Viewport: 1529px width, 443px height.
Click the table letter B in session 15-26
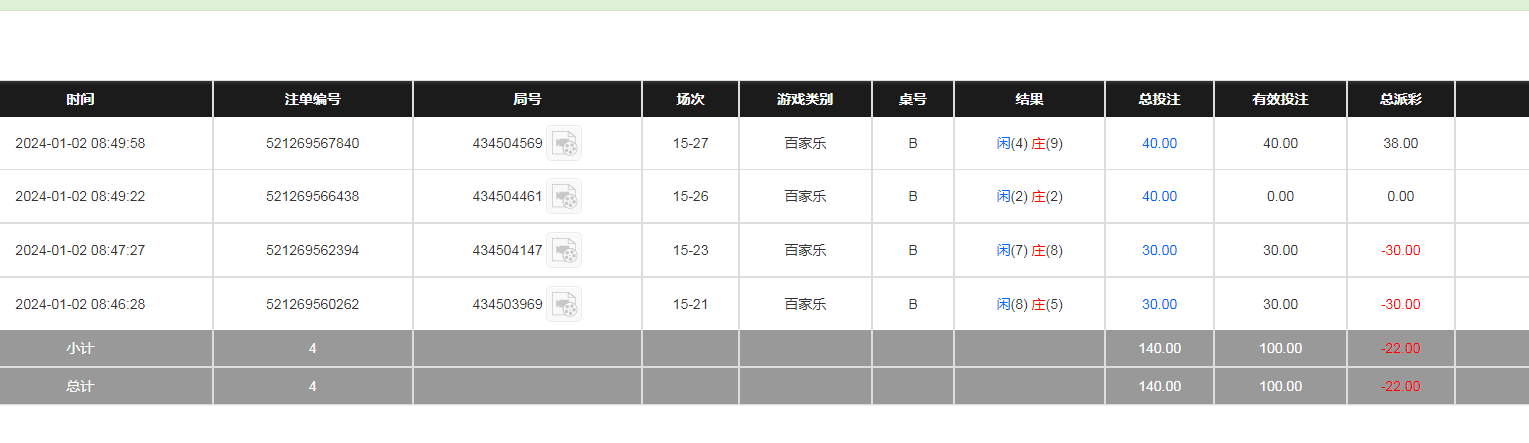[x=912, y=196]
